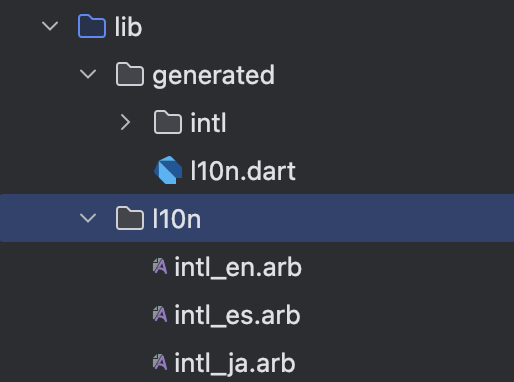Viewport: 514px width, 382px height.
Task: Select the l10n.dart file
Action: pyautogui.click(x=243, y=171)
